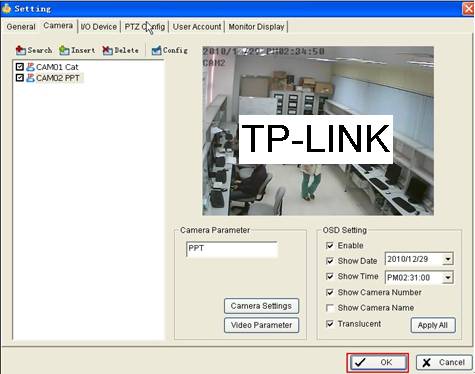Viewport: 475px width, 374px height.
Task: Toggle the OSD Enable checkbox
Action: [x=330, y=246]
